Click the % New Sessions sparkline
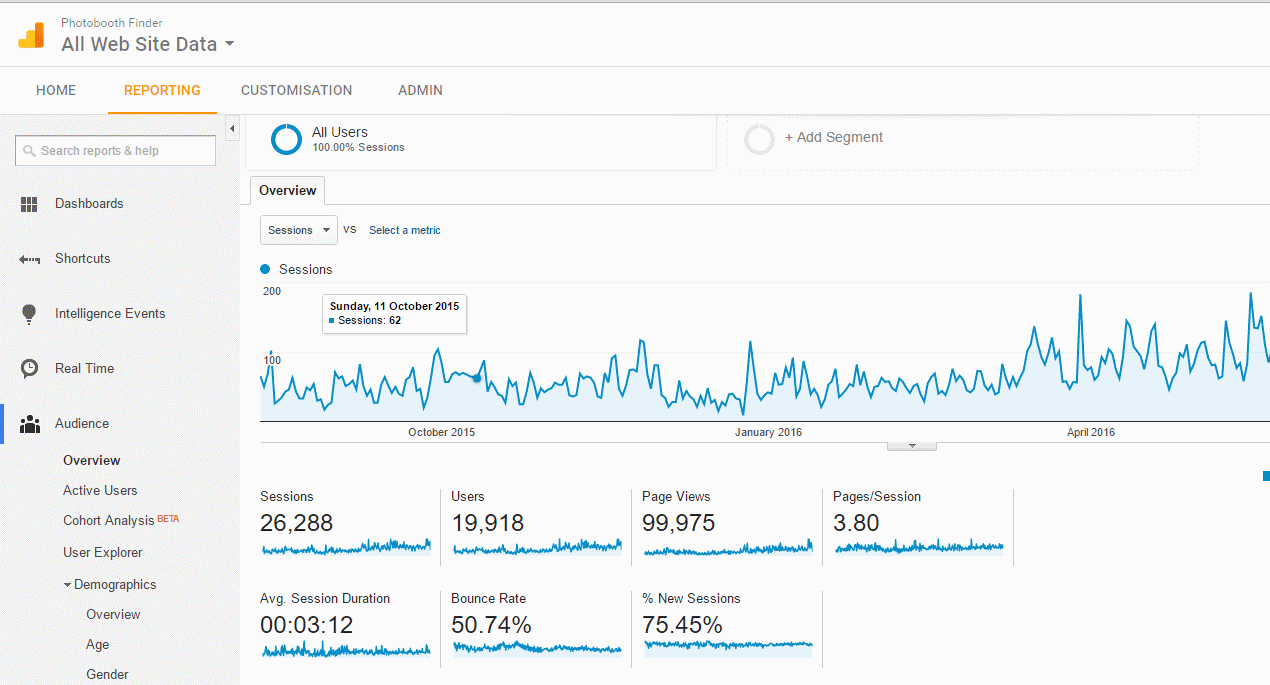The width and height of the screenshot is (1270, 685). point(729,646)
